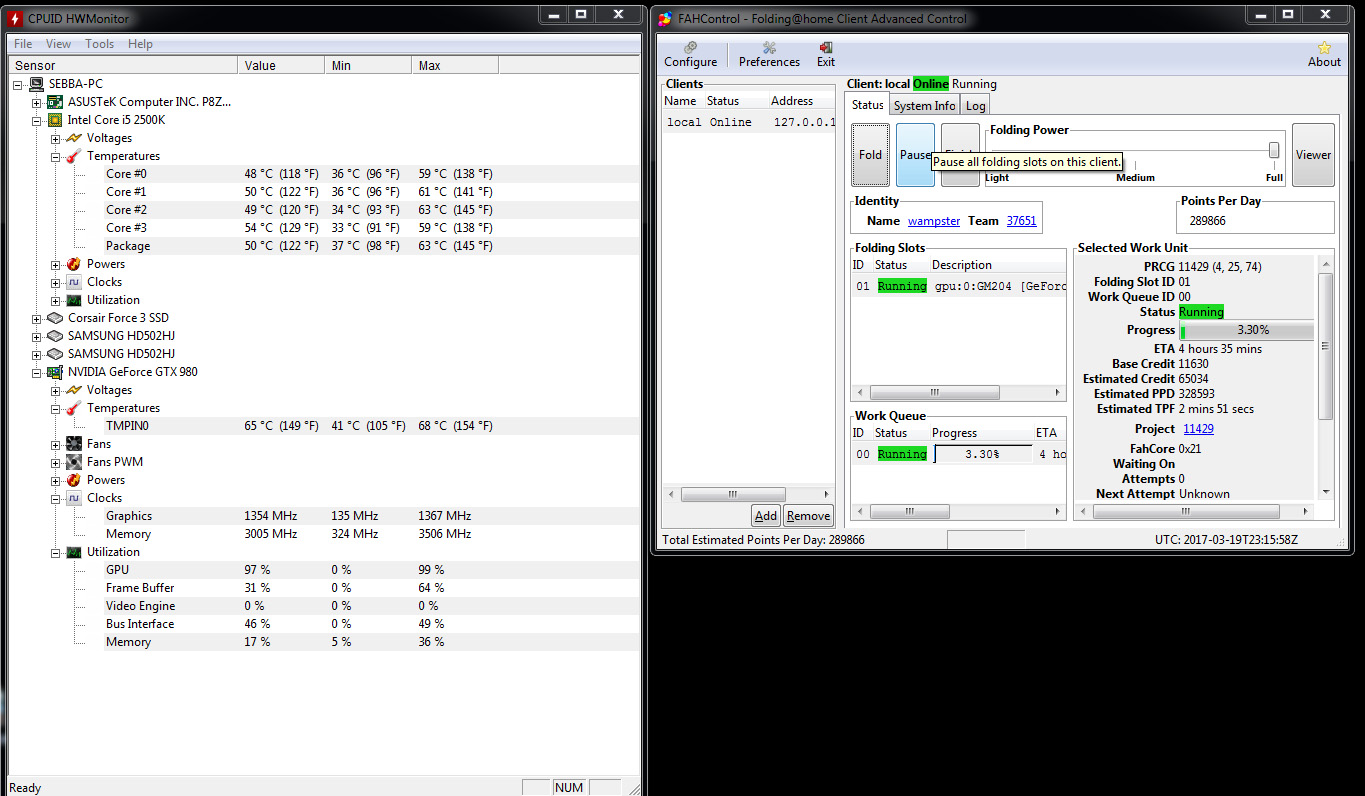Select the Status tab in FAHControl
This screenshot has height=796, width=1365.
pos(867,104)
